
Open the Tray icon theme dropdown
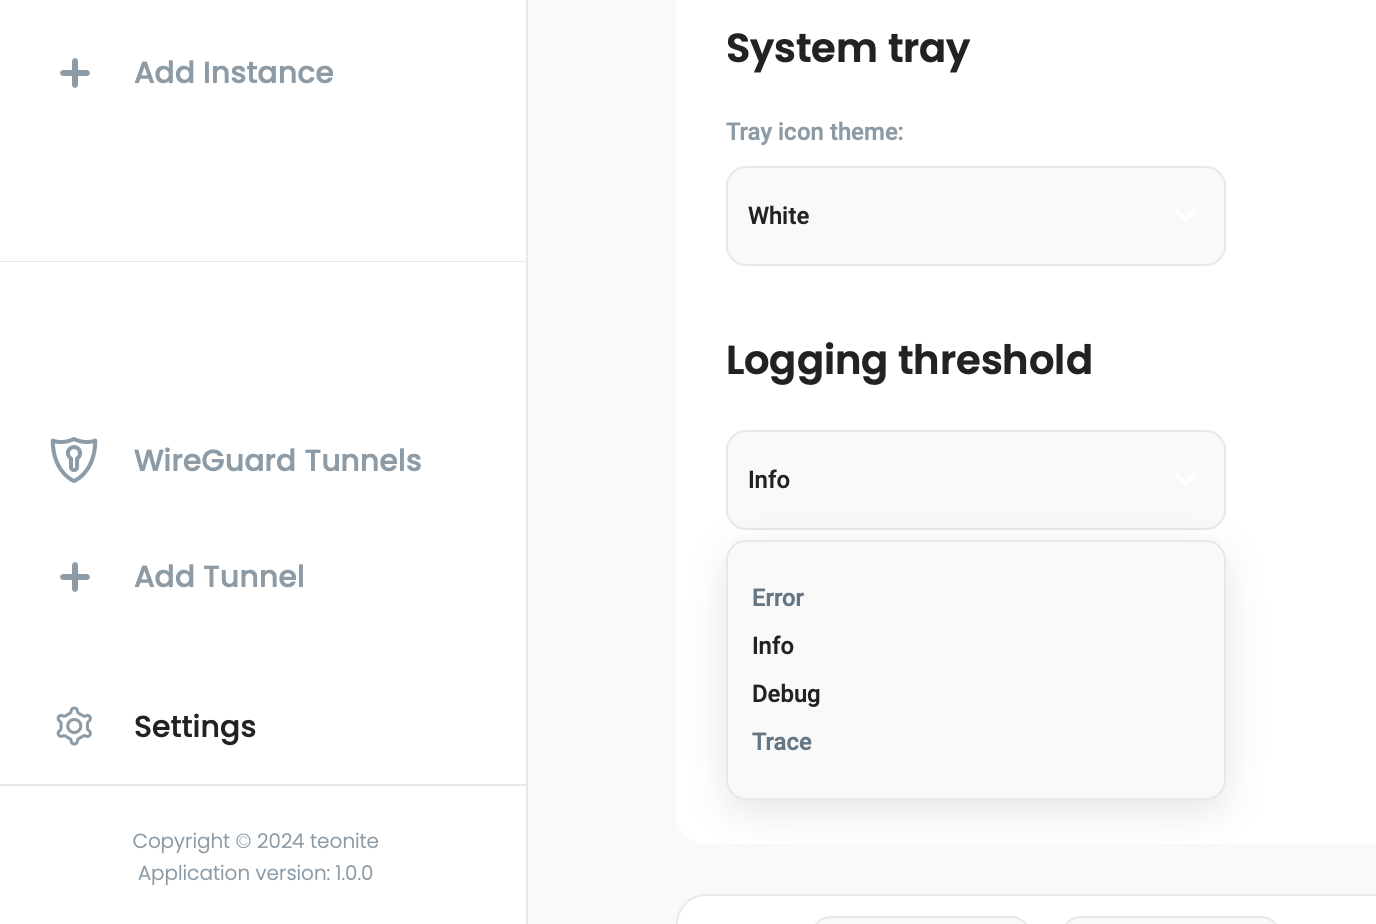point(975,216)
